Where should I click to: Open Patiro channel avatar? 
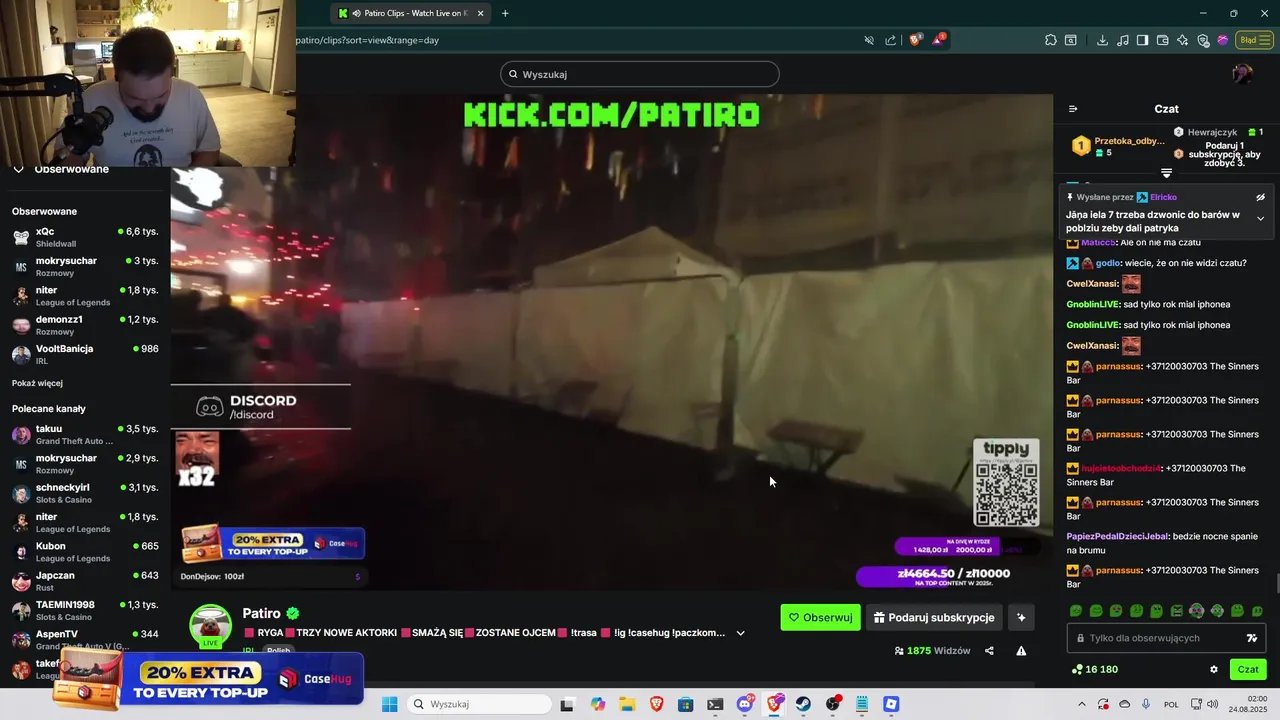211,626
